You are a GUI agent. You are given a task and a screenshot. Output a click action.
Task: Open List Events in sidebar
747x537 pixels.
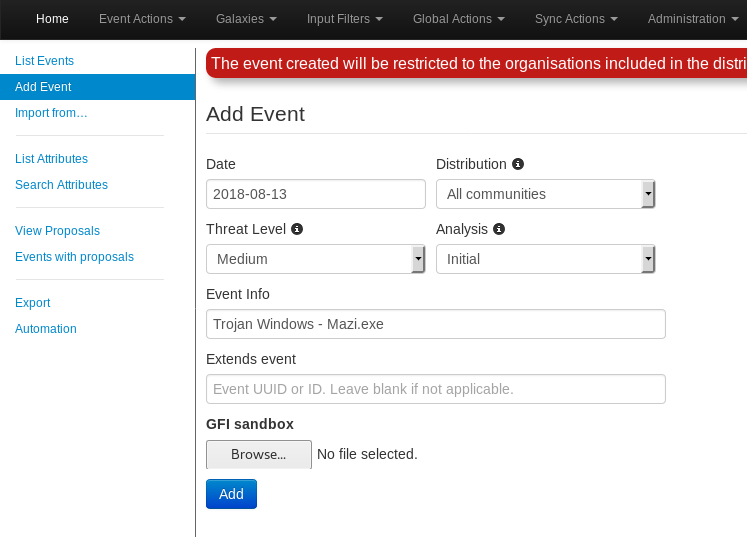[x=44, y=61]
